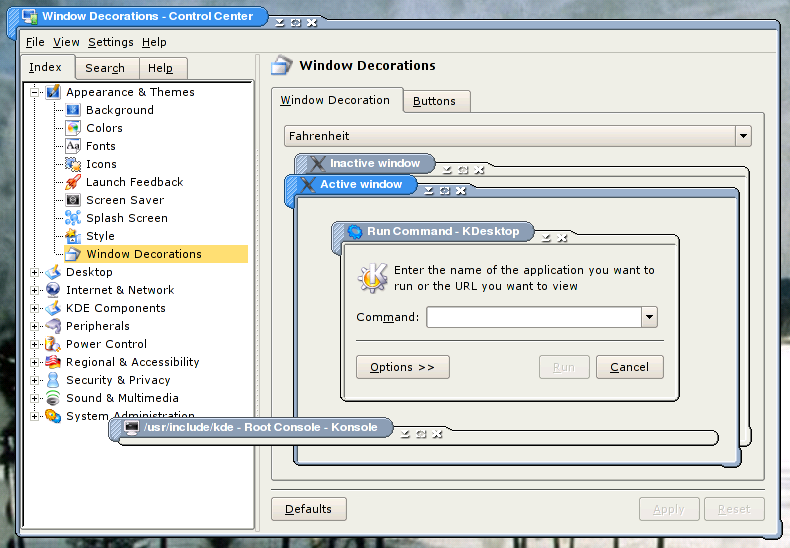Click the Style module icon
Image resolution: width=790 pixels, height=548 pixels.
[73, 236]
